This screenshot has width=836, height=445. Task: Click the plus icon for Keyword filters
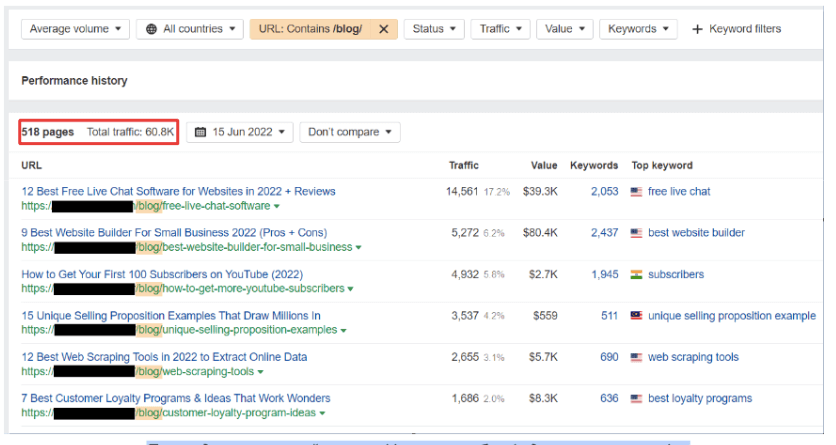(x=697, y=29)
